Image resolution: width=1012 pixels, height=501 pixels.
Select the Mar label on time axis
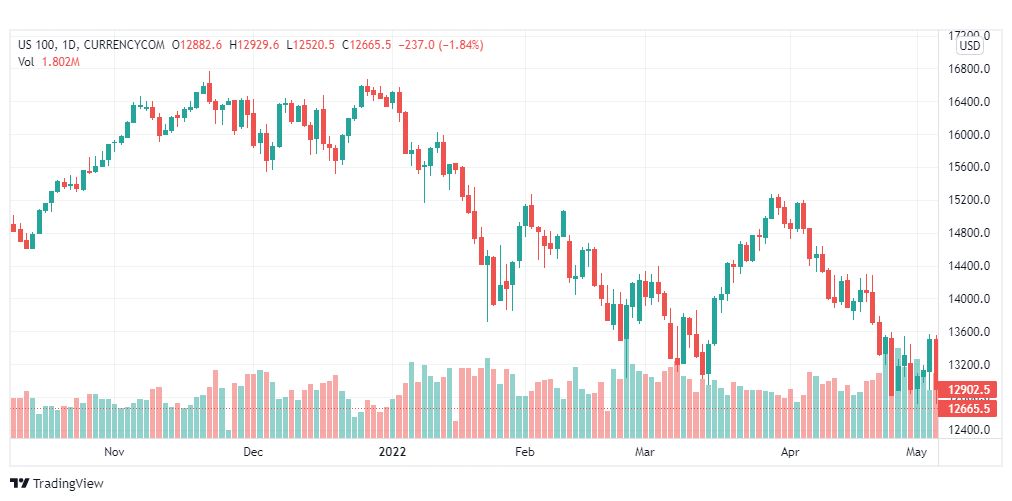click(645, 452)
